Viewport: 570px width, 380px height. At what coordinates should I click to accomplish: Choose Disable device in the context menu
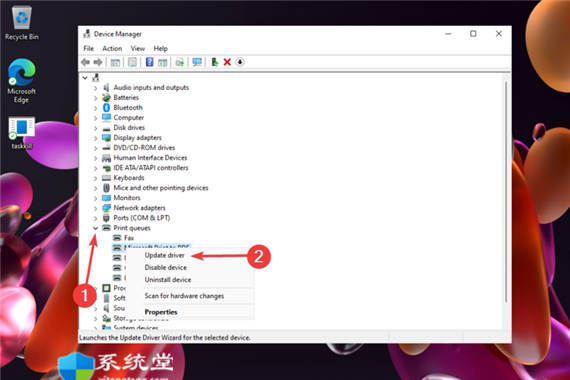click(165, 268)
